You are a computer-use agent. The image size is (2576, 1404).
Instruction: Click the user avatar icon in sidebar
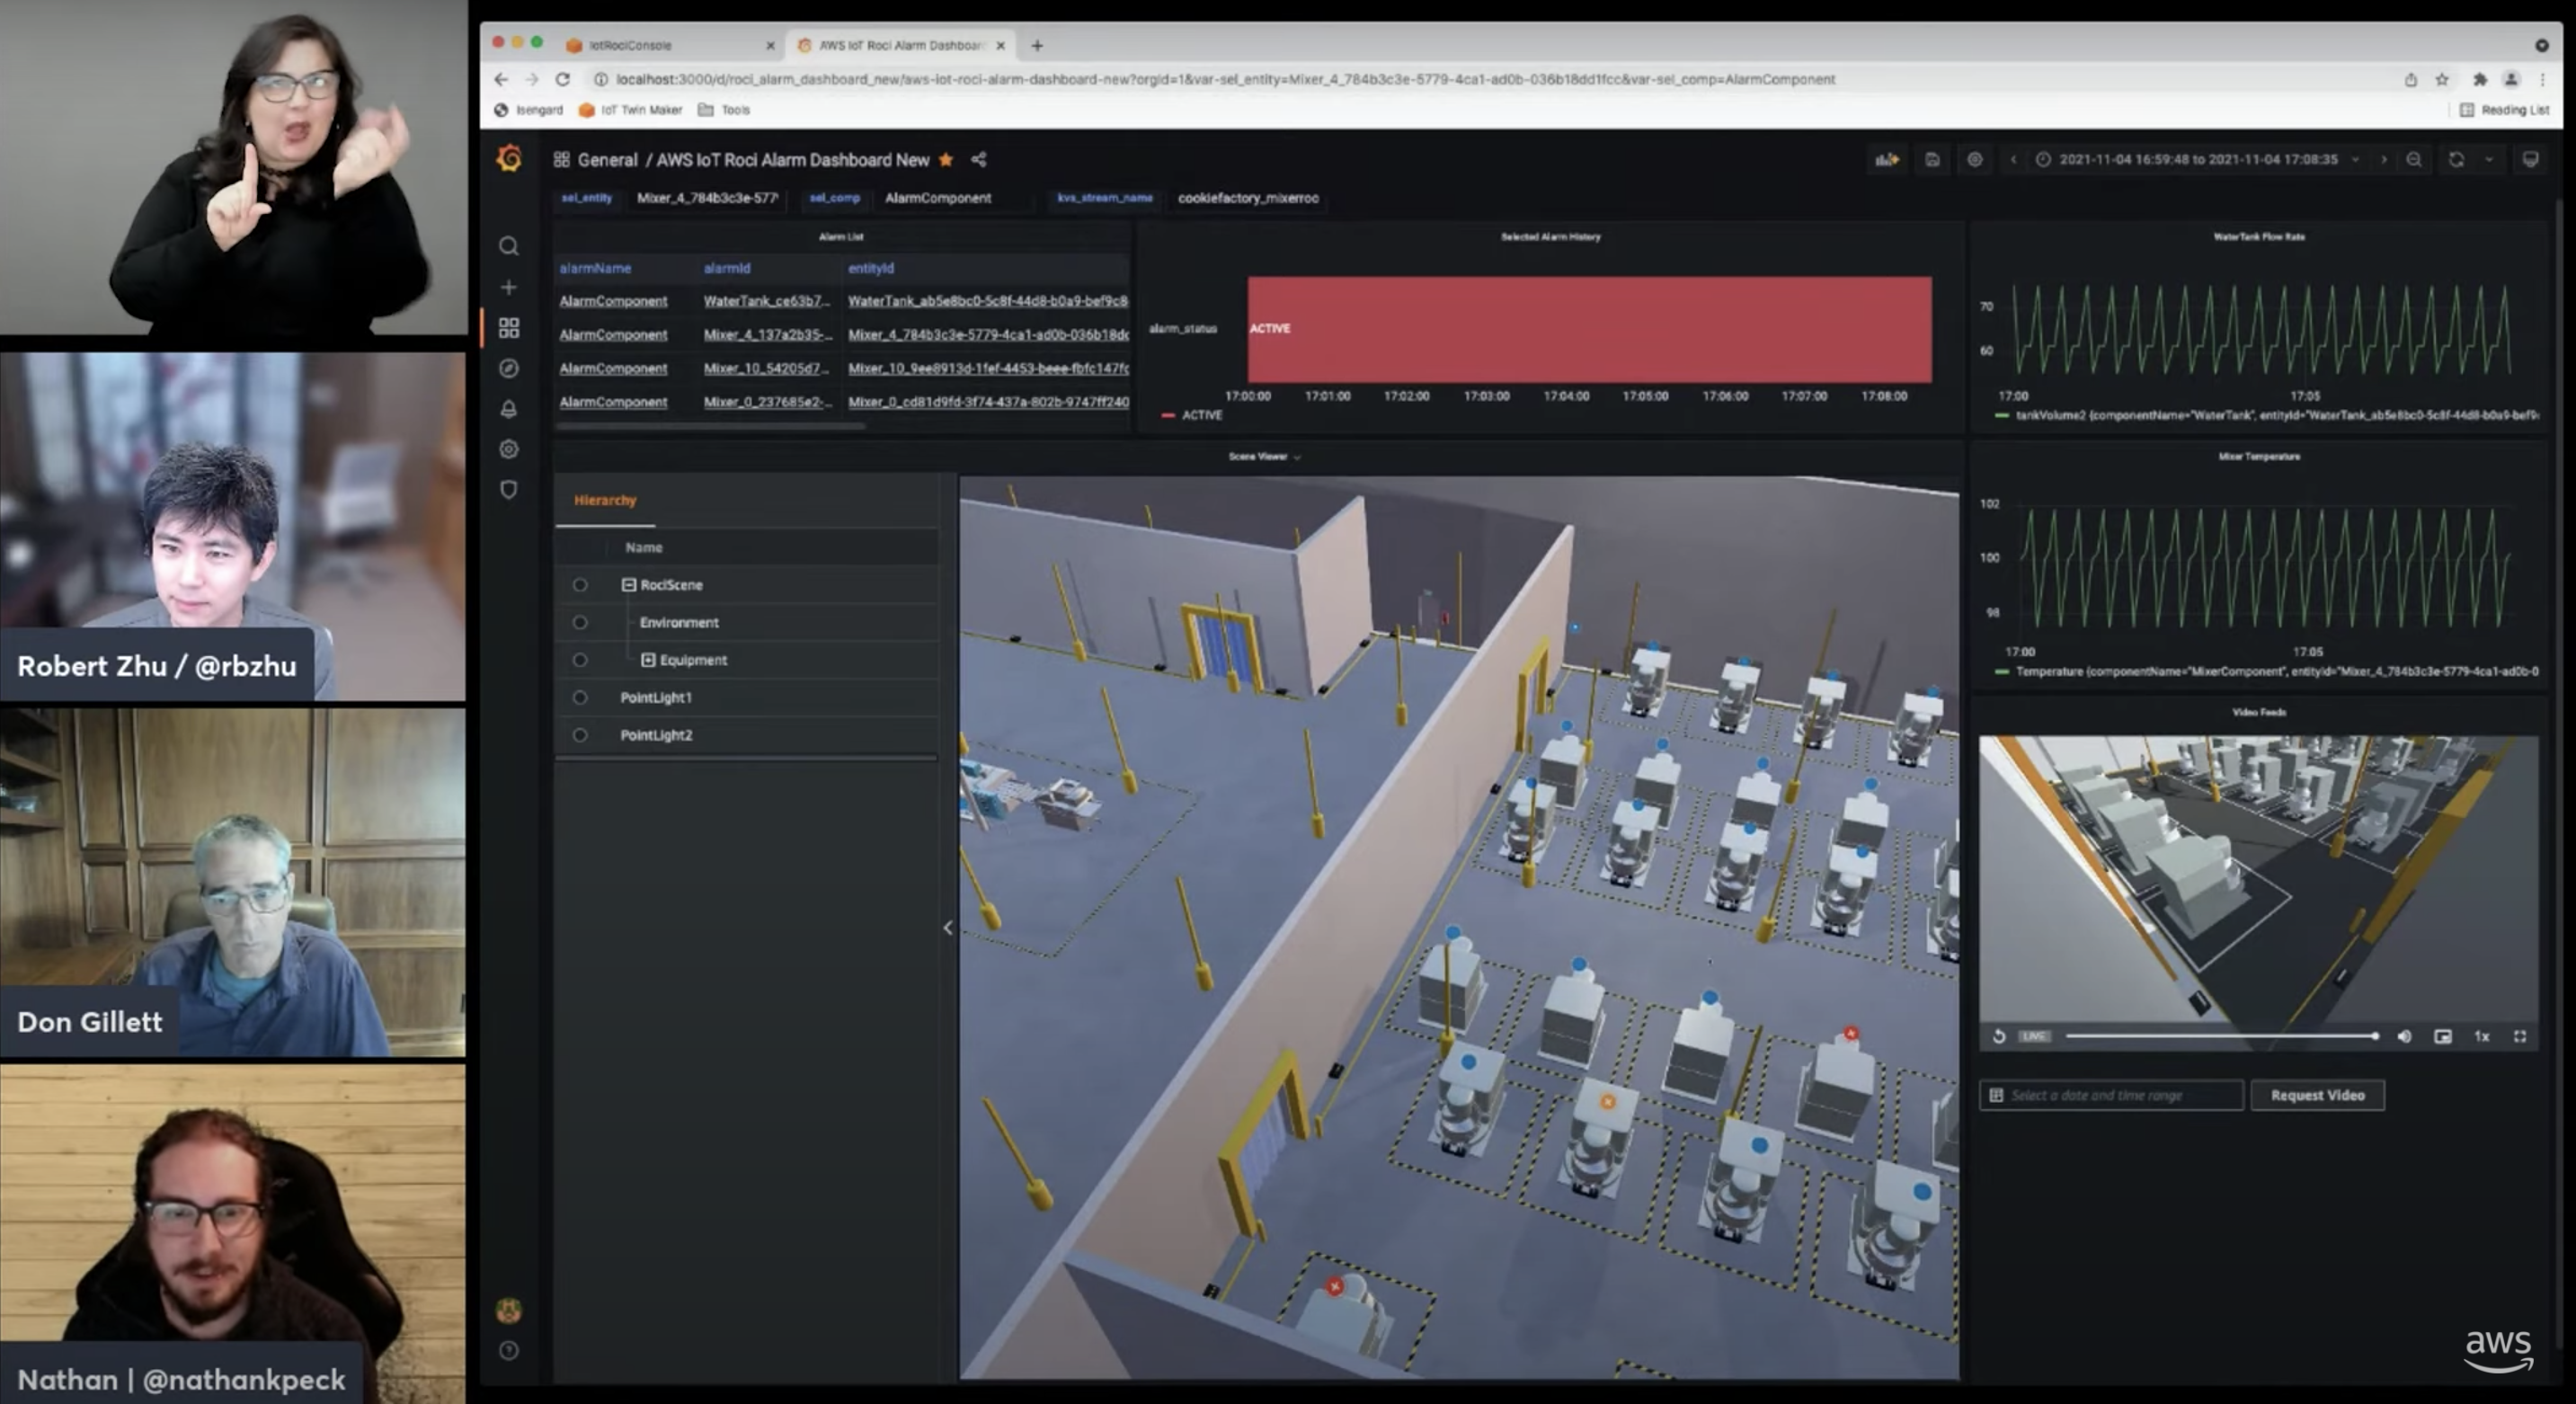point(509,1310)
